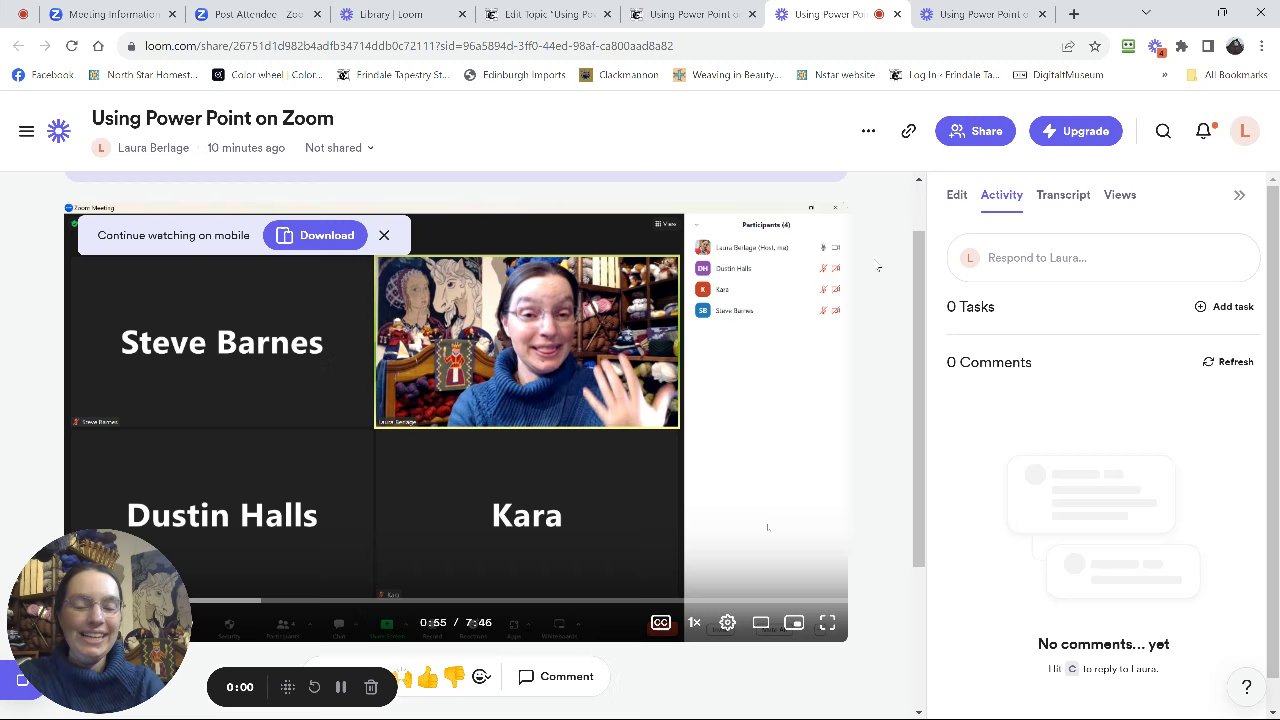Viewport: 1280px width, 720px height.
Task: Click the Comment button
Action: [x=556, y=677]
